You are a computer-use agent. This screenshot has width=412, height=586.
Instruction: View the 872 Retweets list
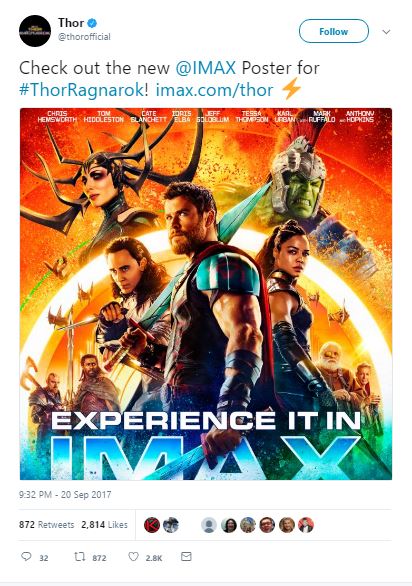[x=47, y=525]
